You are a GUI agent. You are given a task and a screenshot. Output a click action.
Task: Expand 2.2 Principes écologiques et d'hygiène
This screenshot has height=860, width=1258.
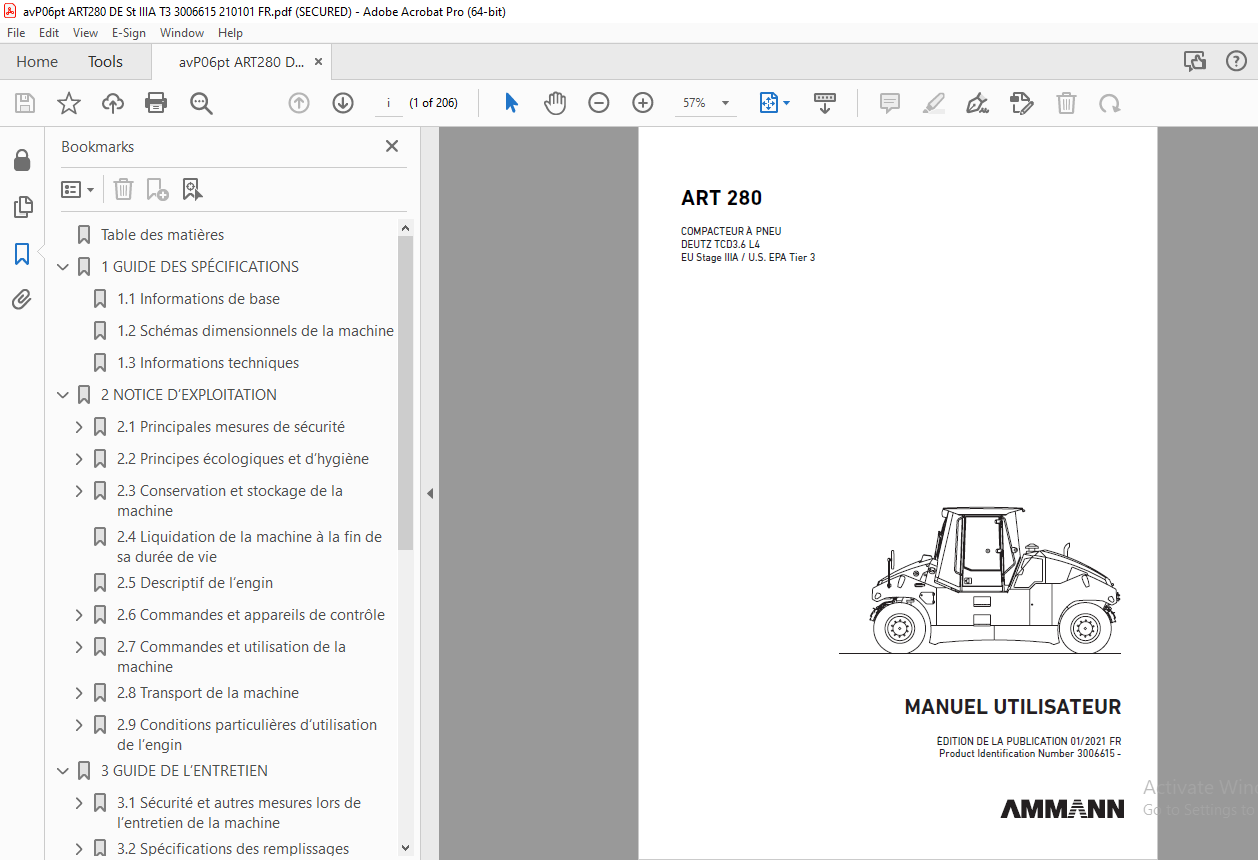coord(79,459)
